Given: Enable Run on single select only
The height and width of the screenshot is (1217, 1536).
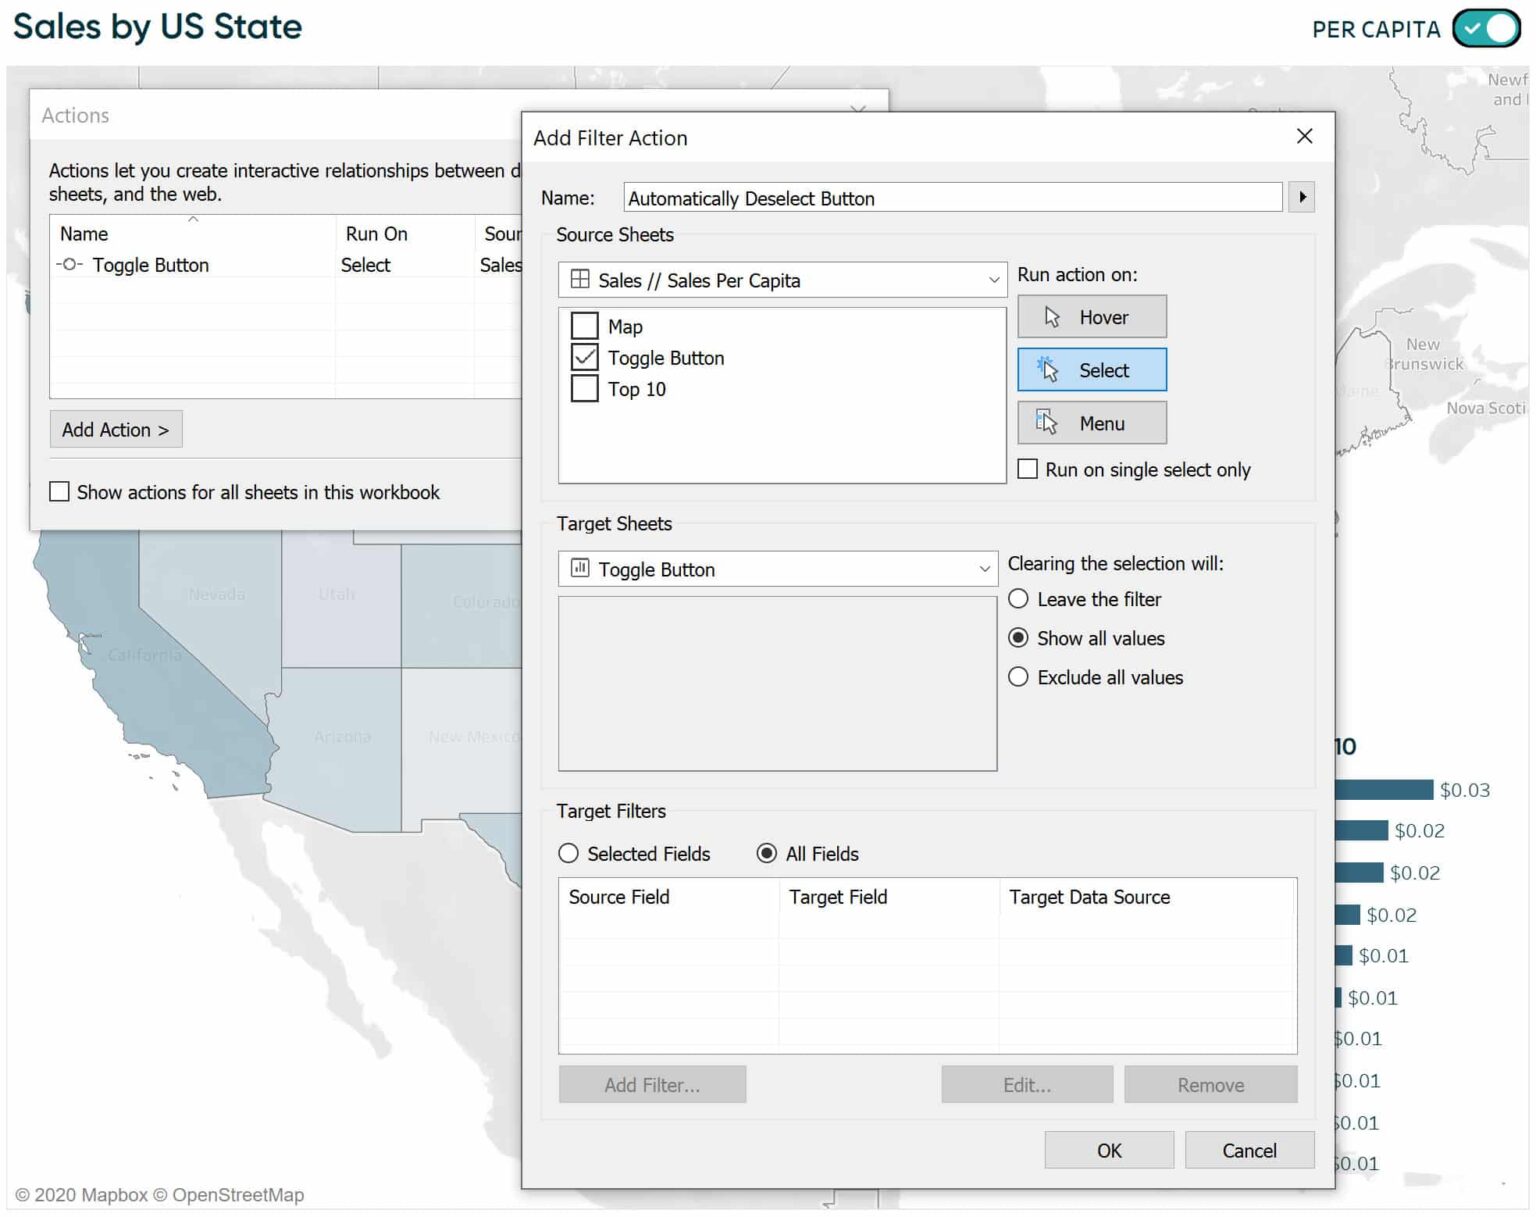Looking at the screenshot, I should [1027, 468].
